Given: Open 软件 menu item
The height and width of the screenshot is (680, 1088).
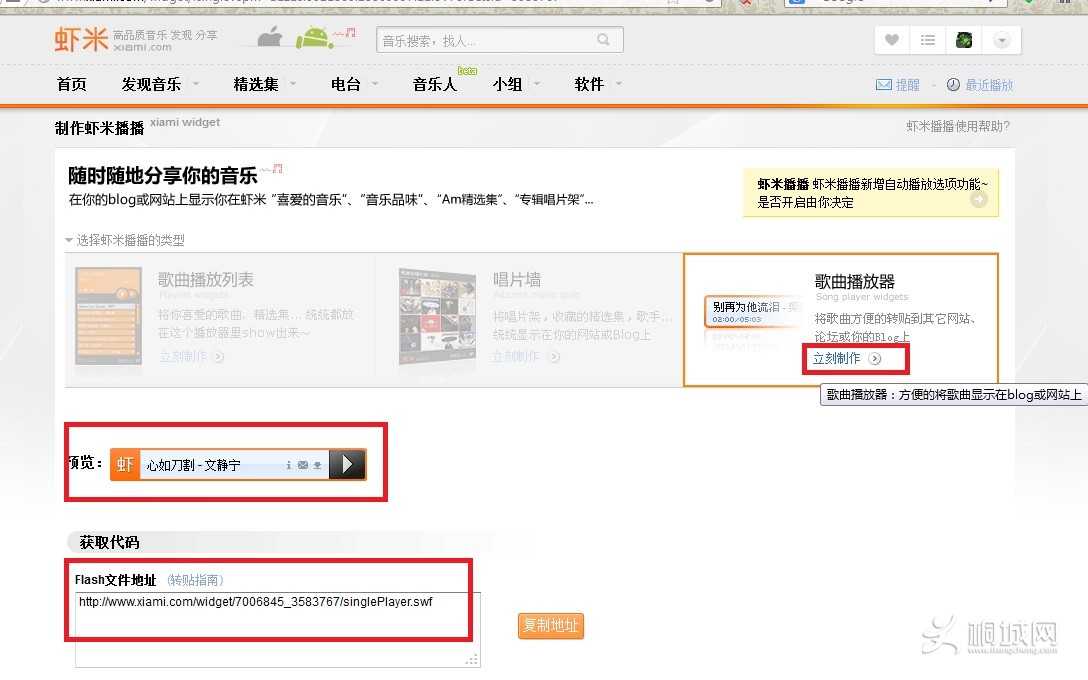Looking at the screenshot, I should pyautogui.click(x=589, y=84).
